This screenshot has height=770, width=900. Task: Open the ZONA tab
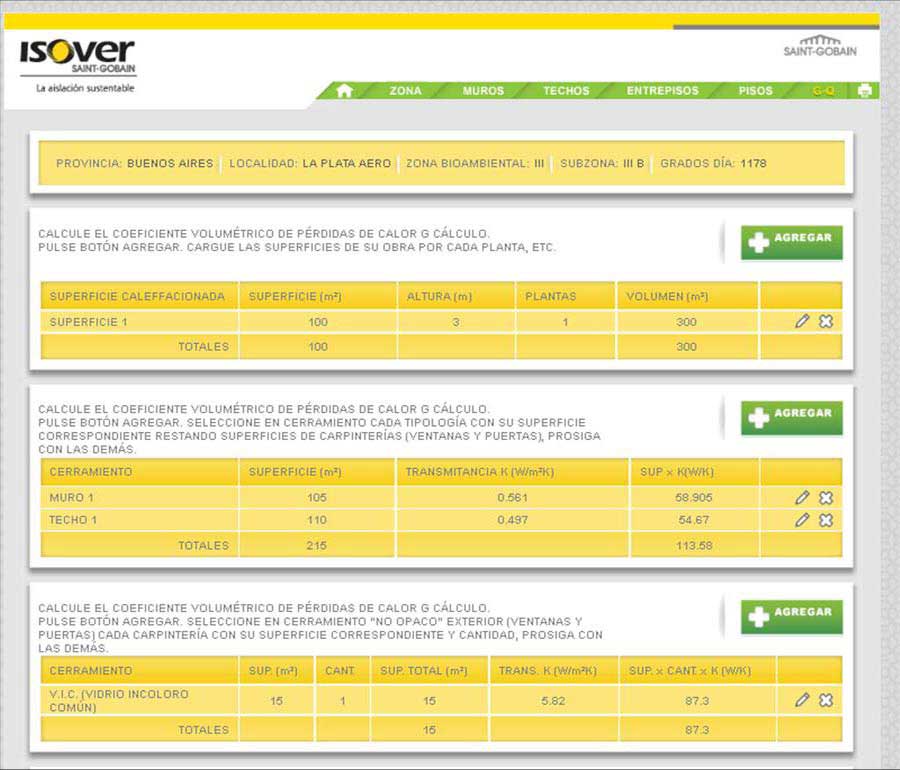pyautogui.click(x=405, y=91)
